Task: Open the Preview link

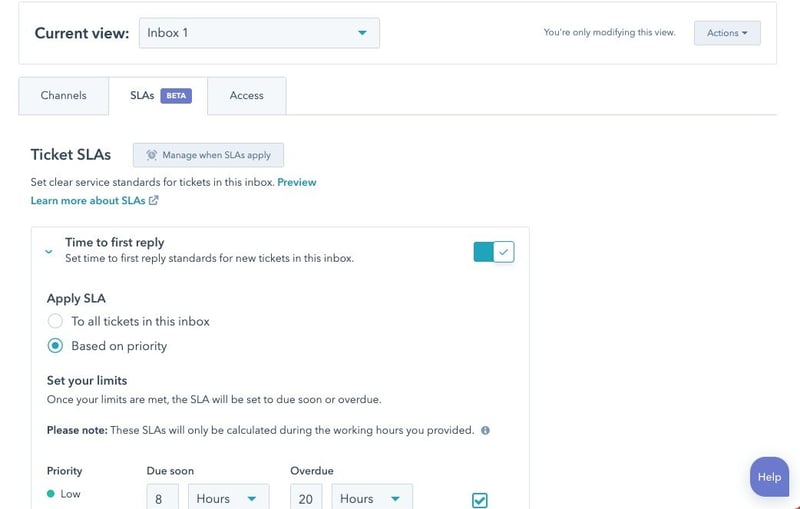Action: (296, 182)
